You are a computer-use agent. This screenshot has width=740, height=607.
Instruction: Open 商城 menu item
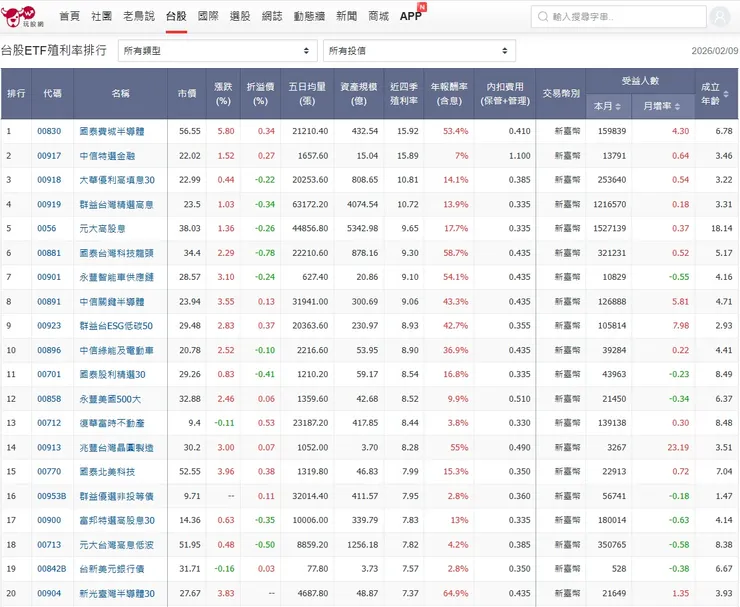tap(378, 17)
